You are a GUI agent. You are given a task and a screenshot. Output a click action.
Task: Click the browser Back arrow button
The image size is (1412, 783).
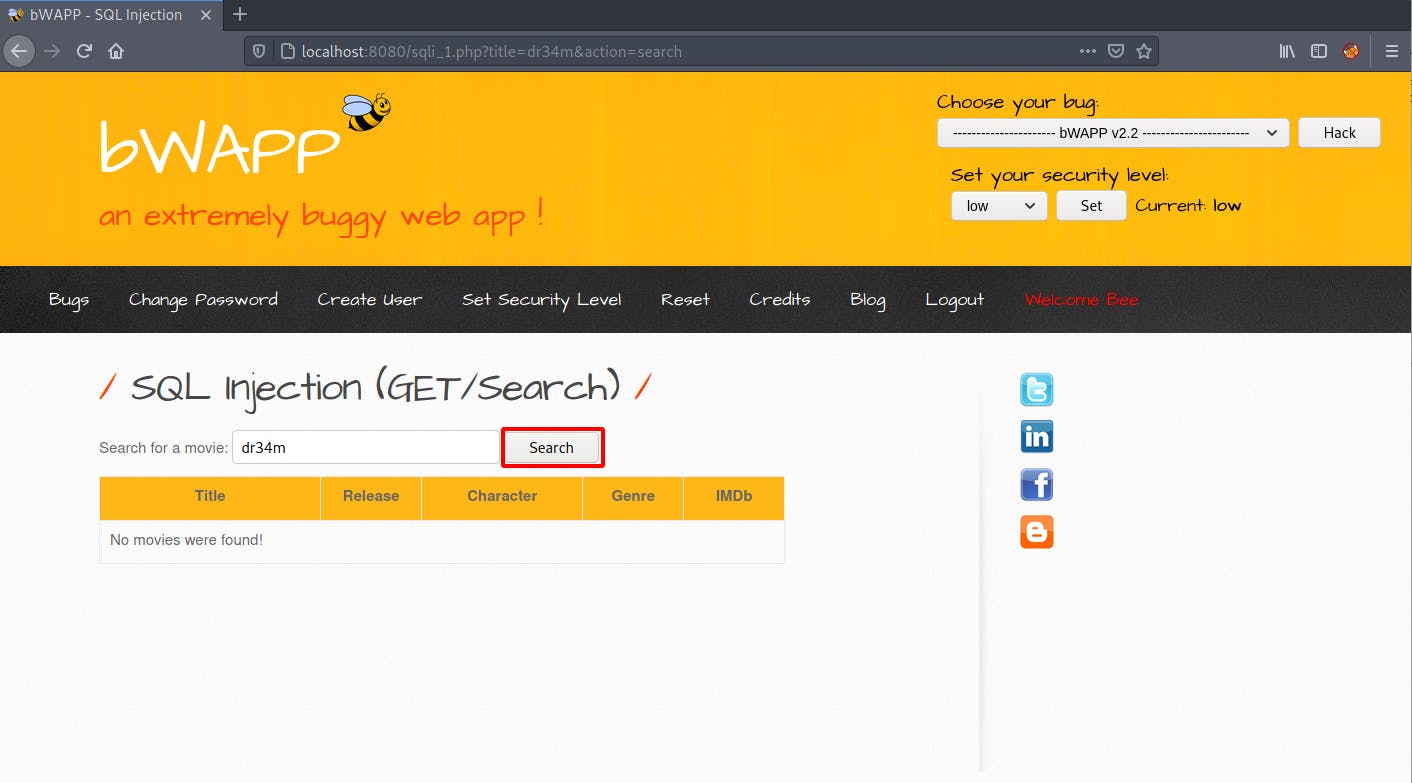[x=20, y=51]
